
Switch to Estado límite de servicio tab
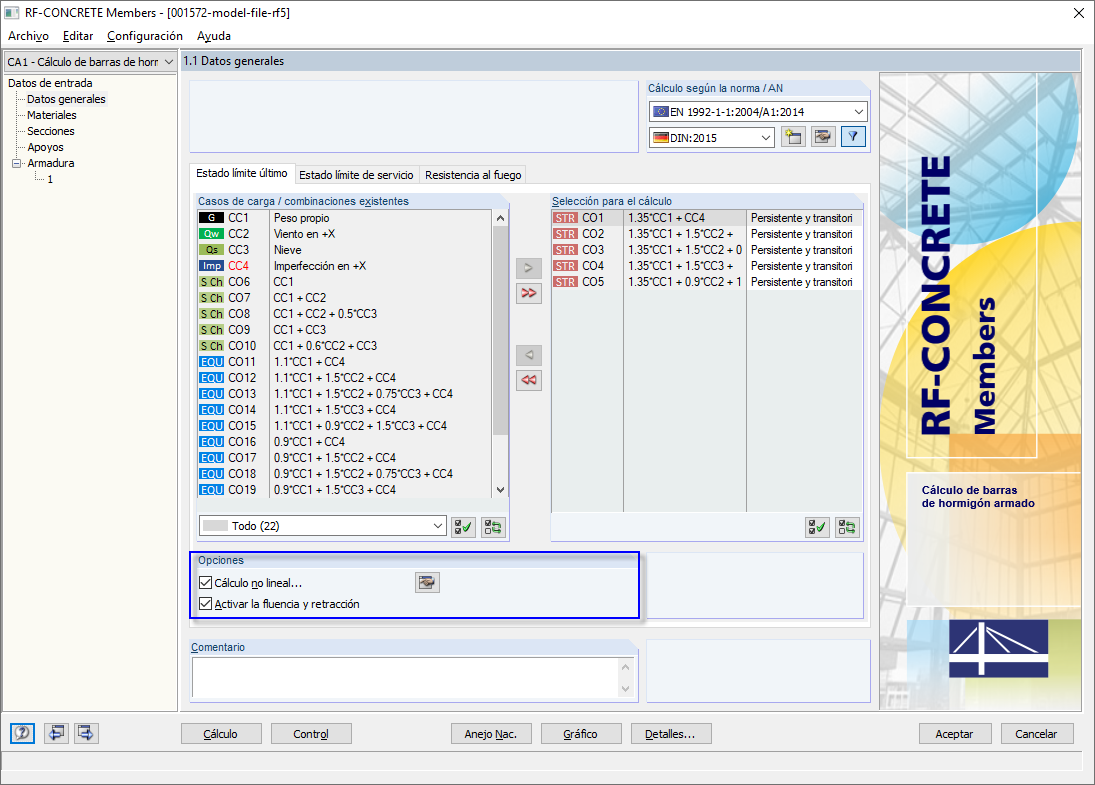coord(356,175)
